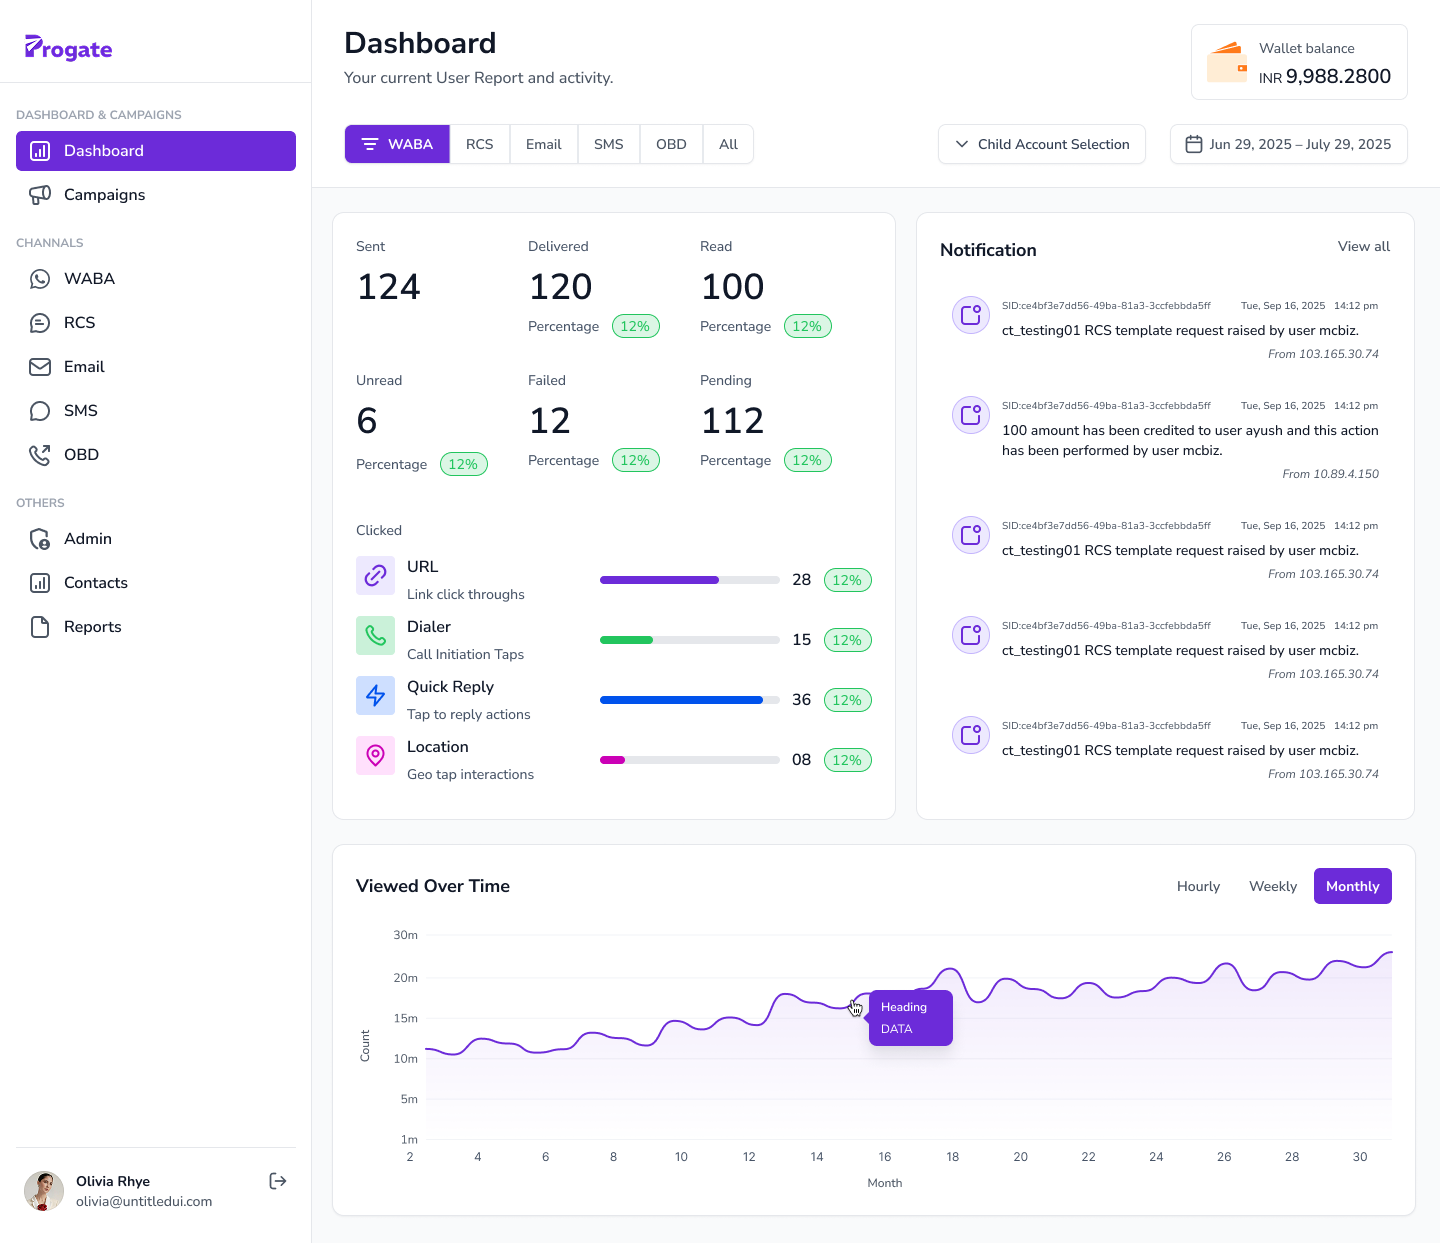Click the Heading DATA chart tooltip
The image size is (1440, 1243).
(x=911, y=1018)
